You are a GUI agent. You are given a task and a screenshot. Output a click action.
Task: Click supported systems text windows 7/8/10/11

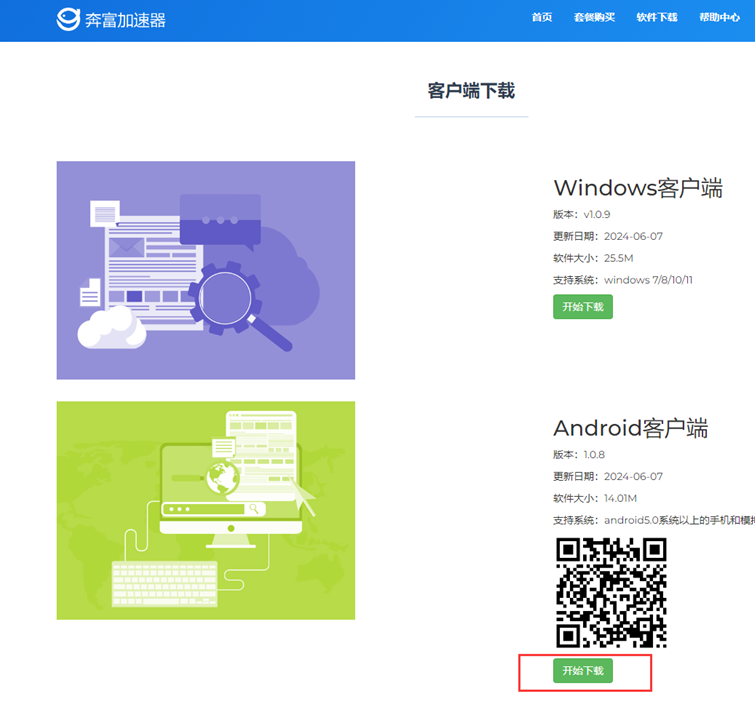(648, 280)
